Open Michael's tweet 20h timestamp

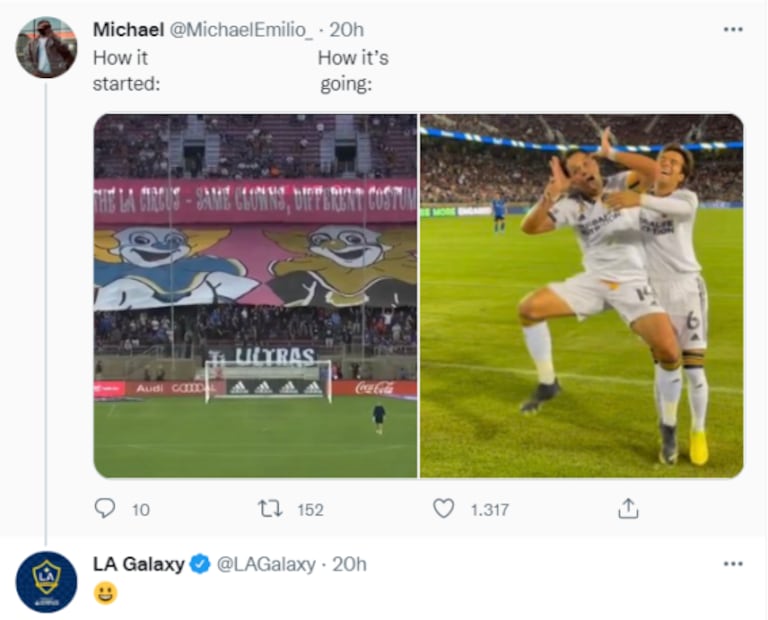point(347,30)
